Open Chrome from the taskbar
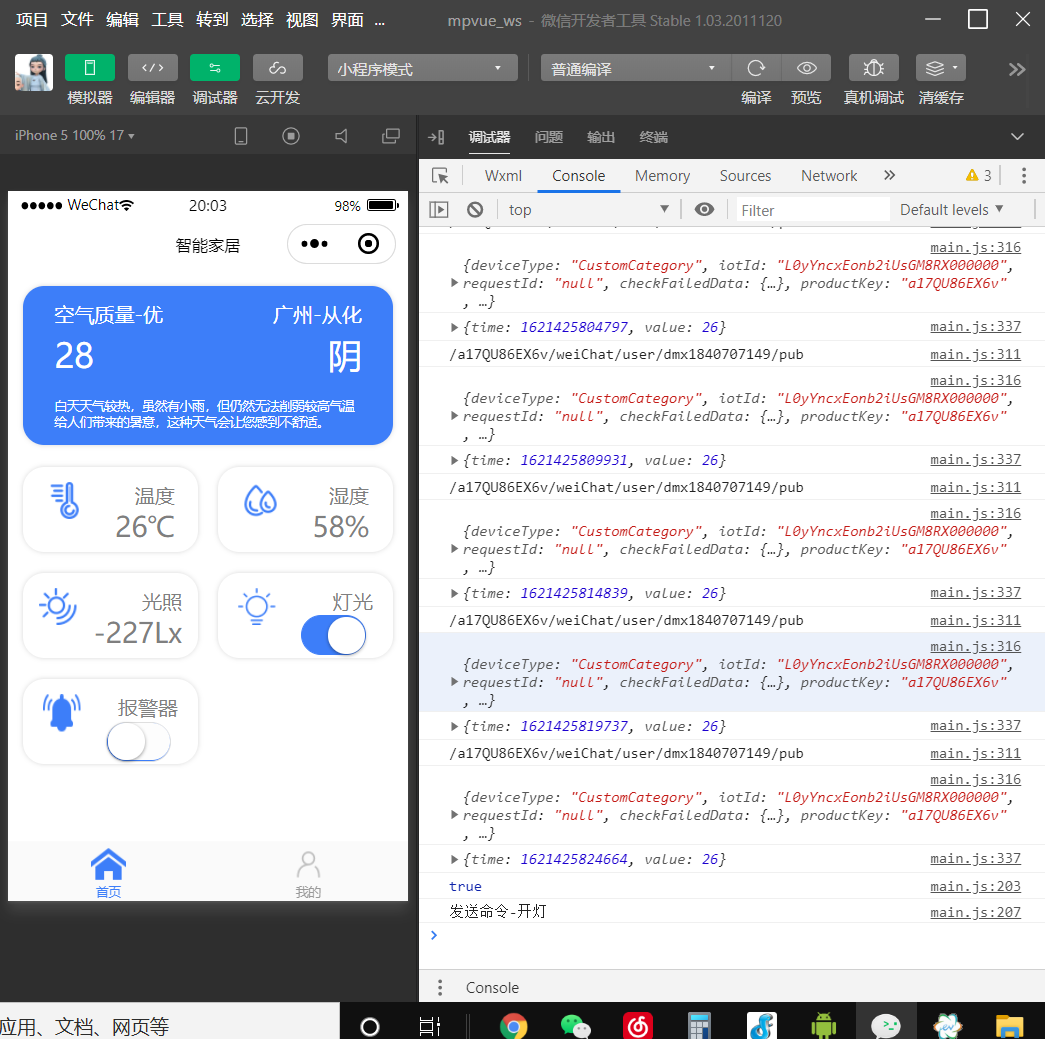Viewport: 1045px width, 1039px height. click(513, 1026)
